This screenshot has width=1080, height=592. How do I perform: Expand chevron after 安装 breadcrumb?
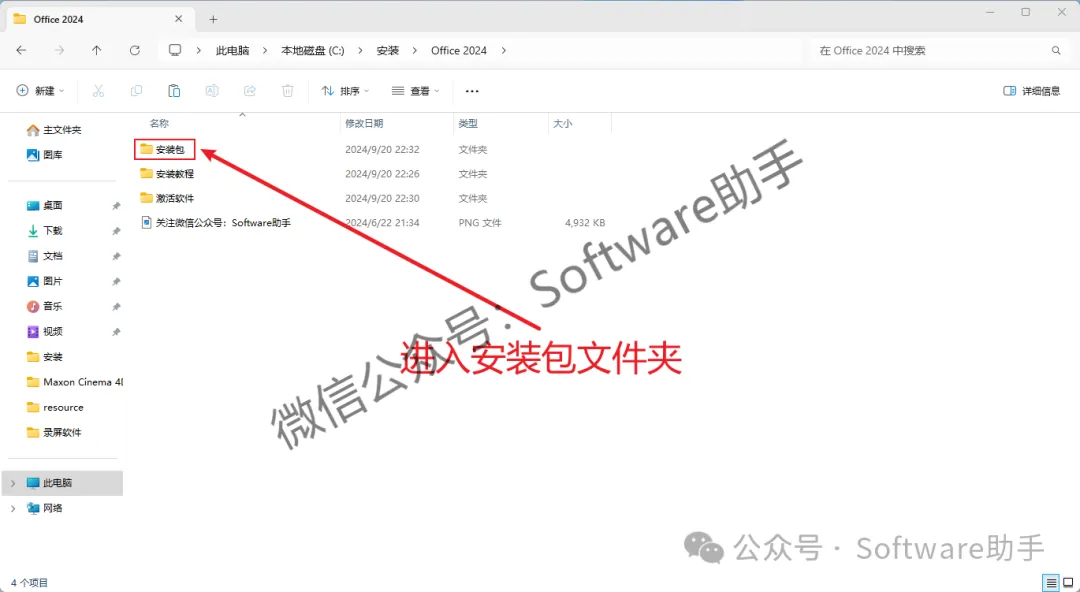point(415,50)
